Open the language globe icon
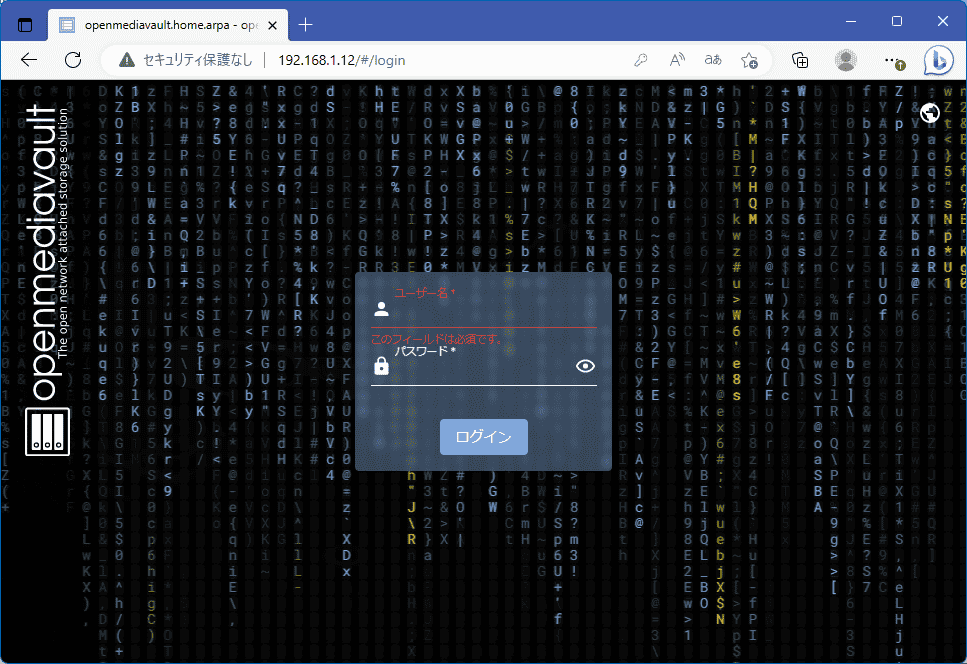 [930, 113]
